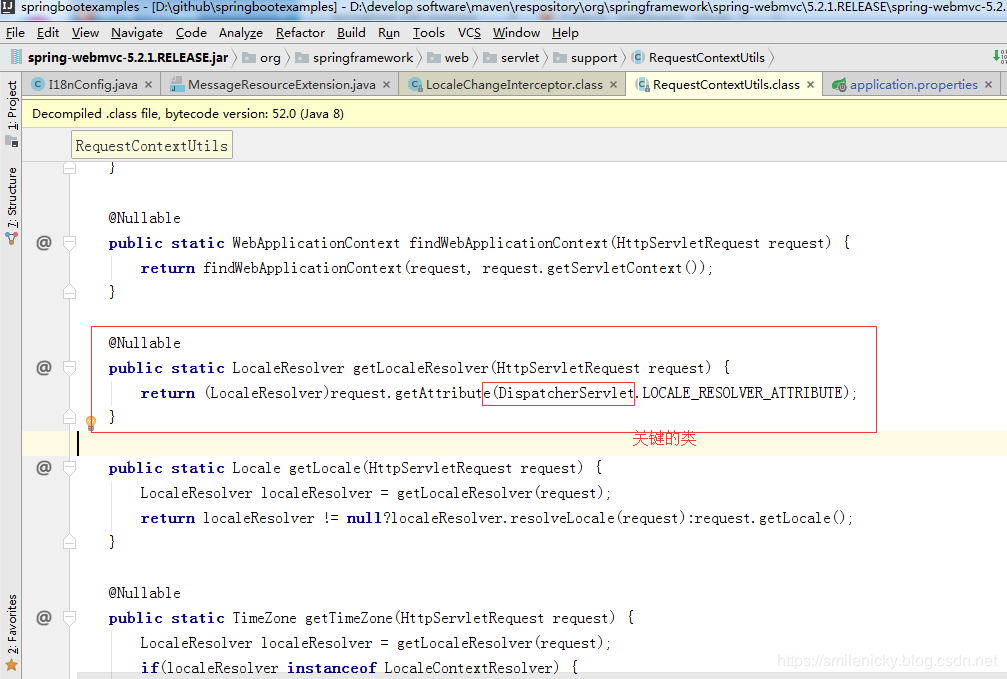Collapse the getTimeZone method fold marker
This screenshot has height=679, width=1007.
point(69,618)
